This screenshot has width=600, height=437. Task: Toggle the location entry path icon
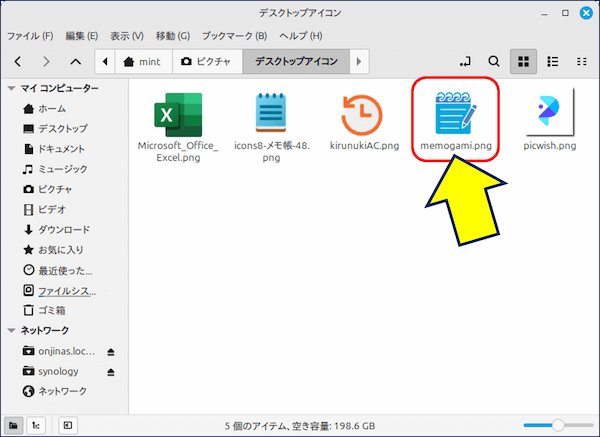[465, 62]
